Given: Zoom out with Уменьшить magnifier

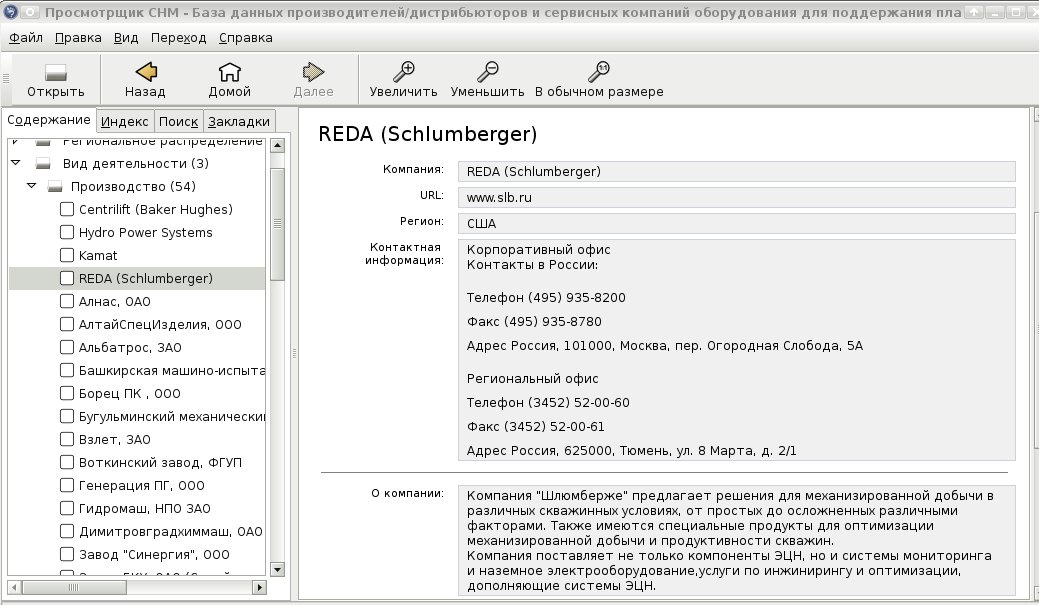Looking at the screenshot, I should click(488, 72).
